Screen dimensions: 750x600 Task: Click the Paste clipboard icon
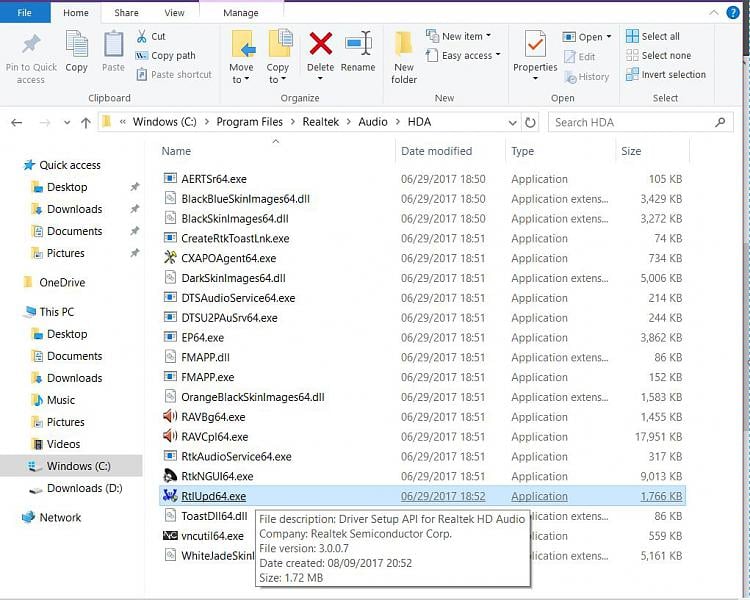[113, 44]
